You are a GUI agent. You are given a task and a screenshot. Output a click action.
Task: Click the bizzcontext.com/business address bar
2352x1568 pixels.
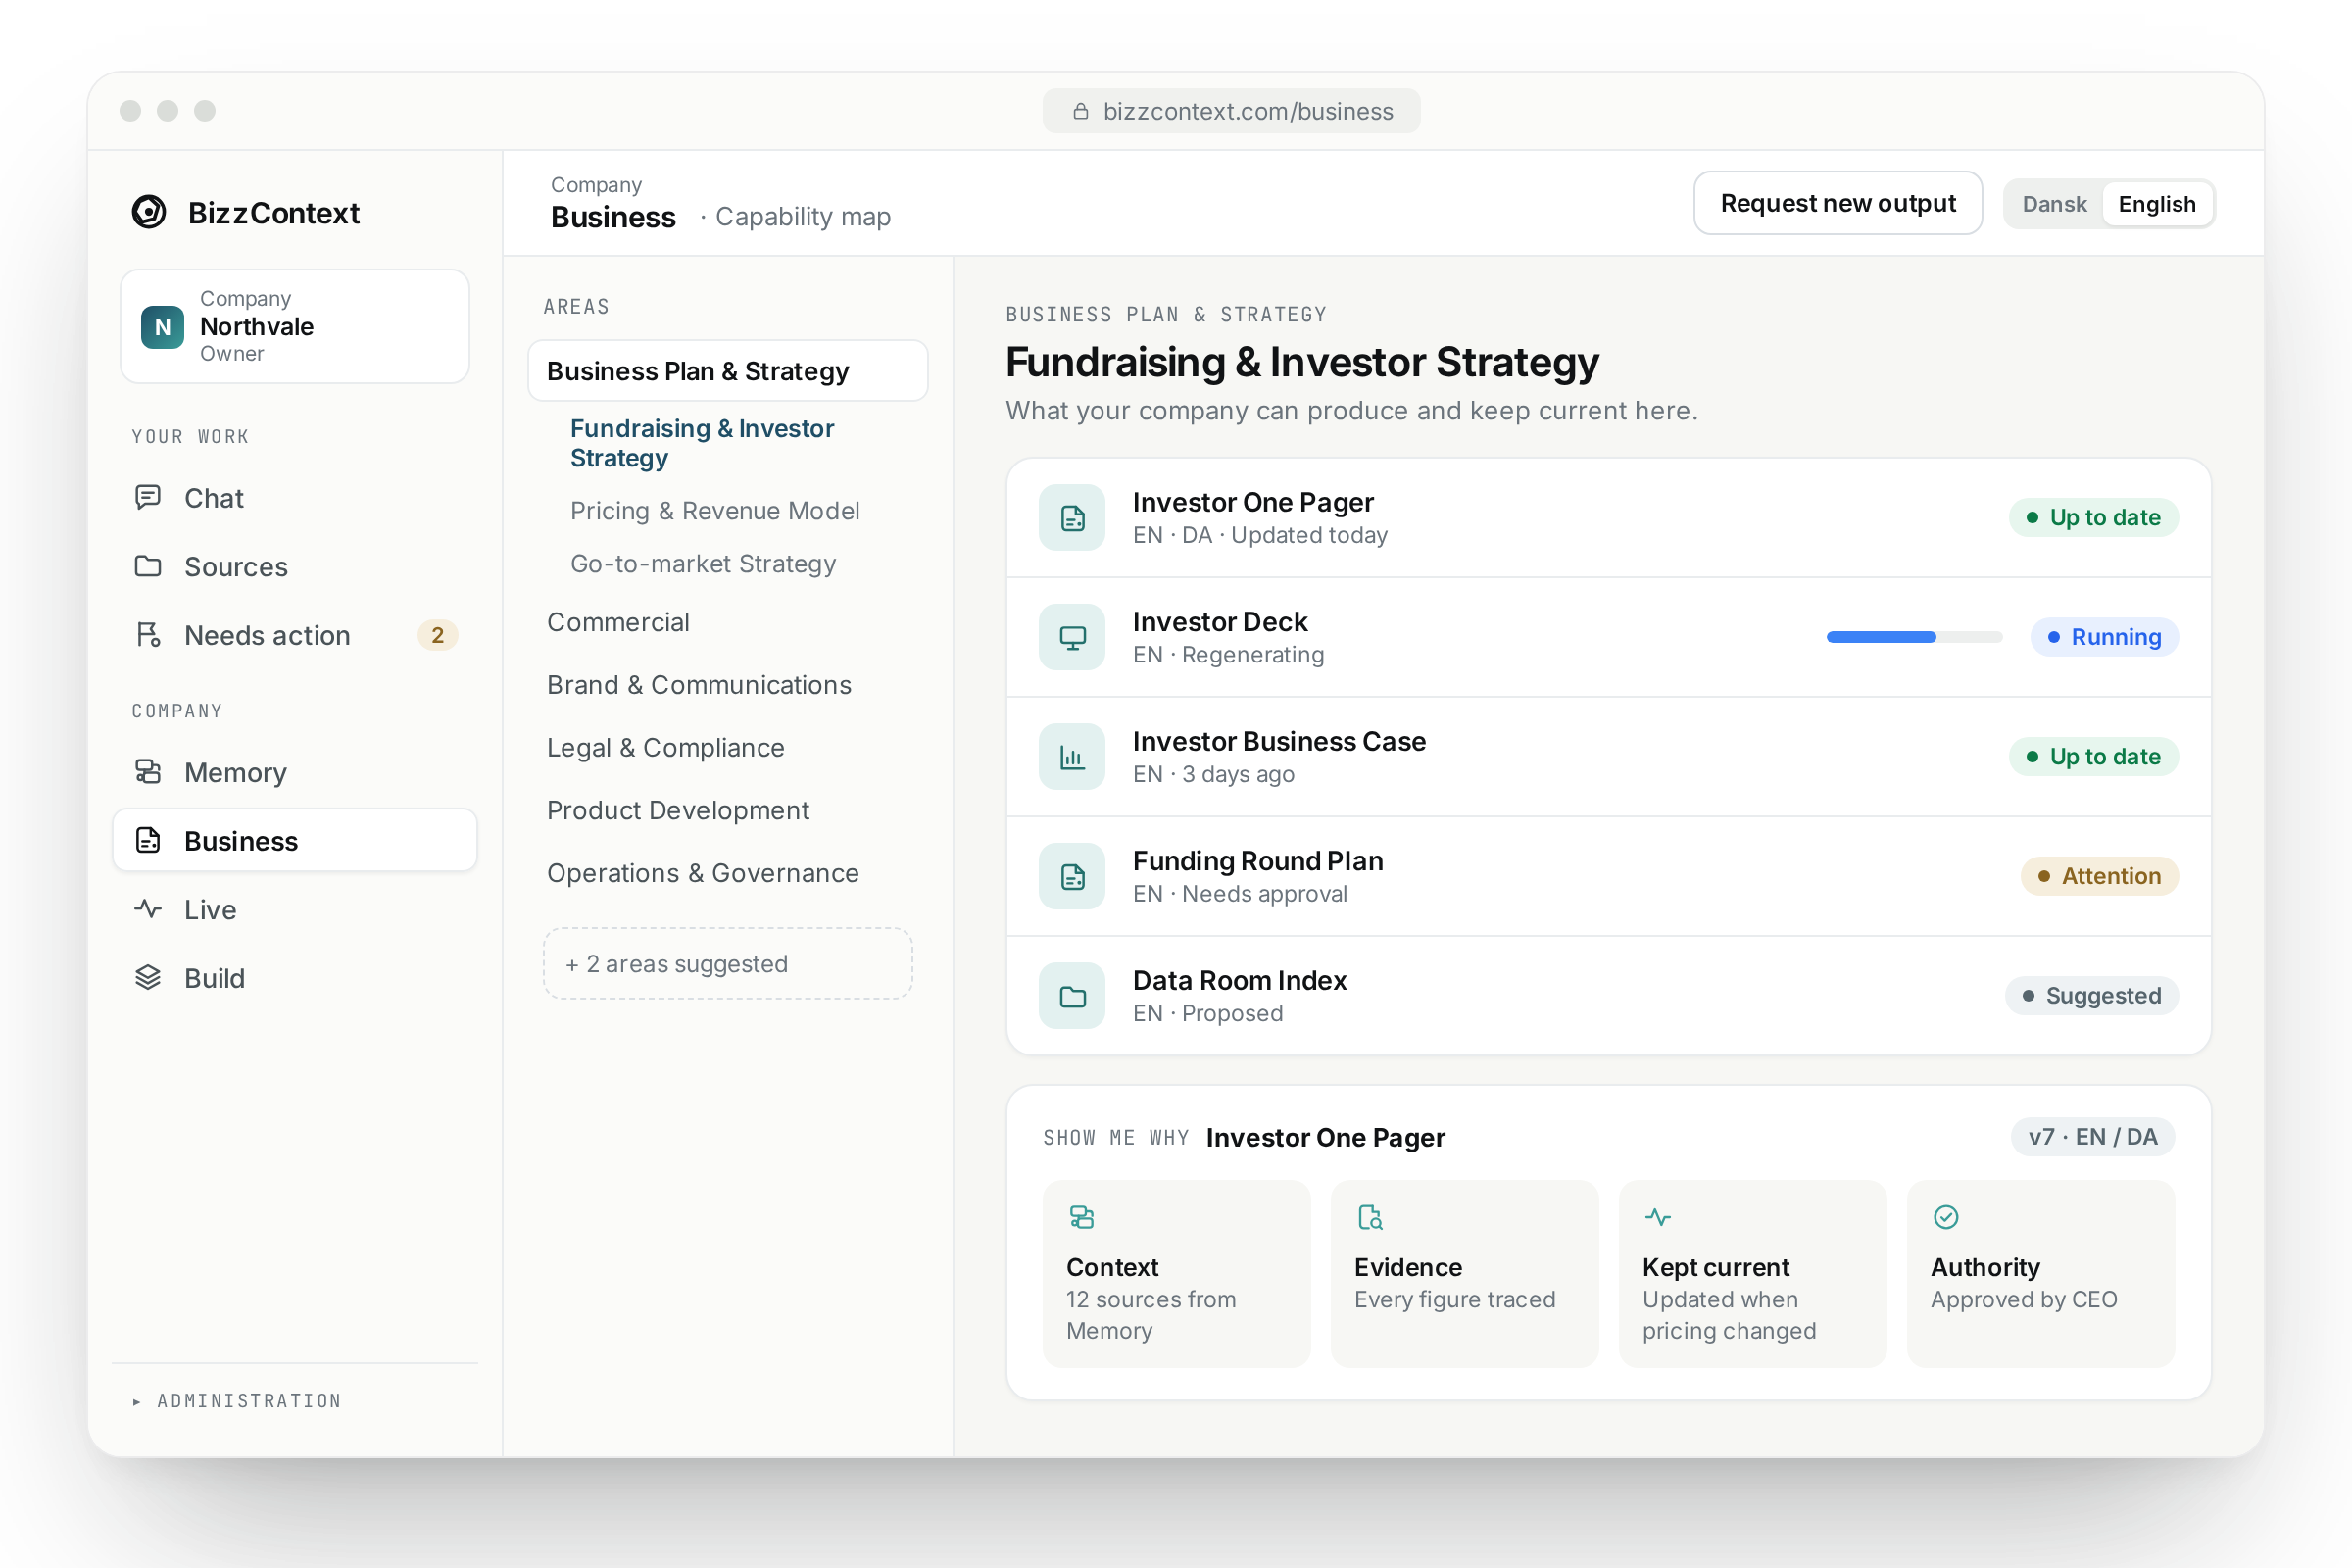(1231, 111)
